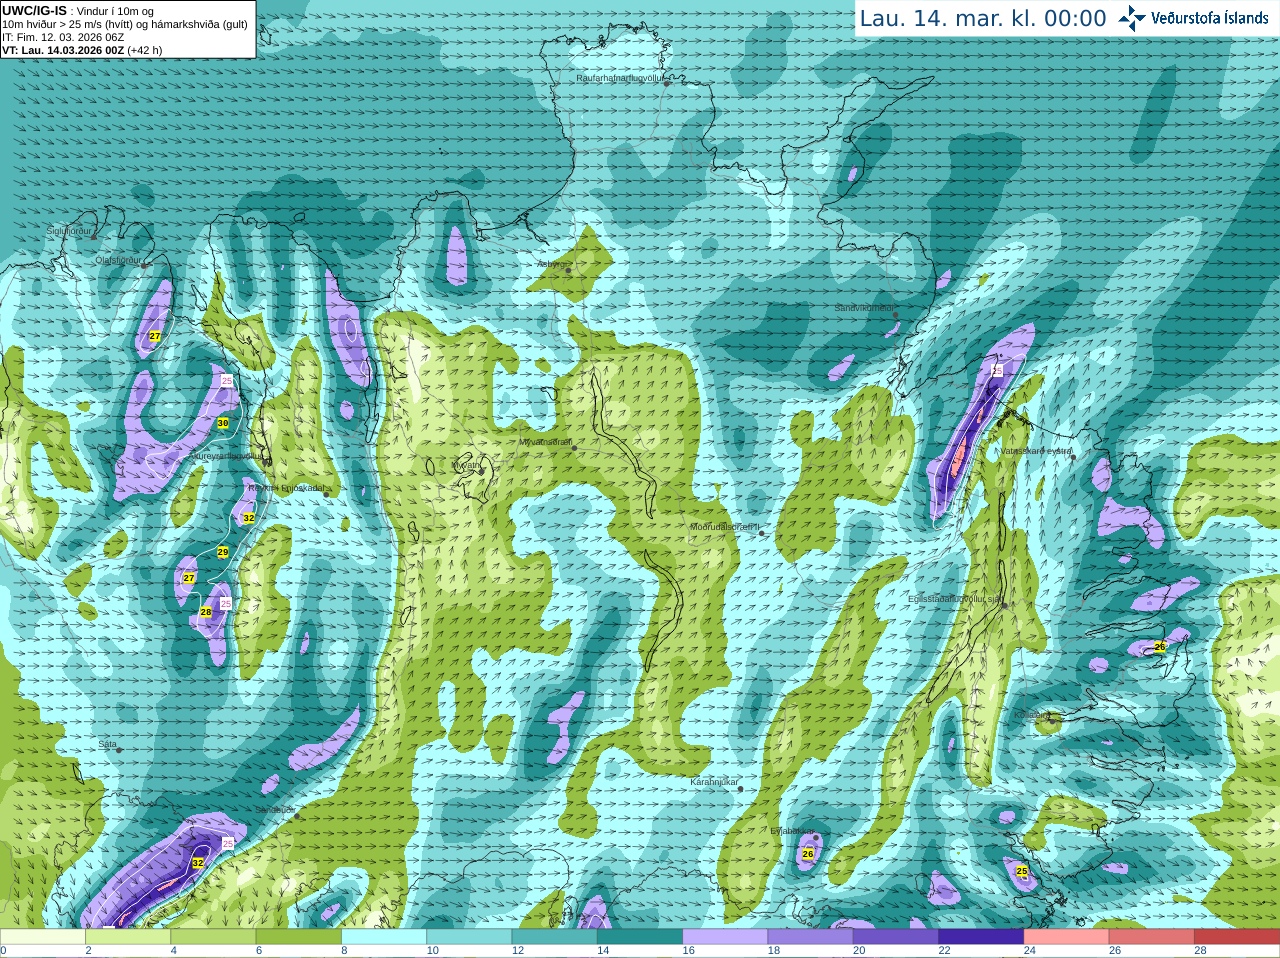Click the Mývatn station label
The image size is (1280, 958).
tap(465, 465)
